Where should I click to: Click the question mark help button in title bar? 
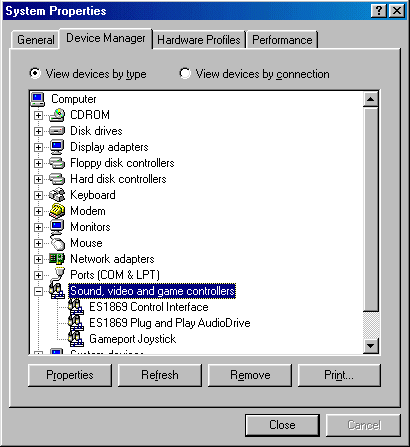pos(379,11)
